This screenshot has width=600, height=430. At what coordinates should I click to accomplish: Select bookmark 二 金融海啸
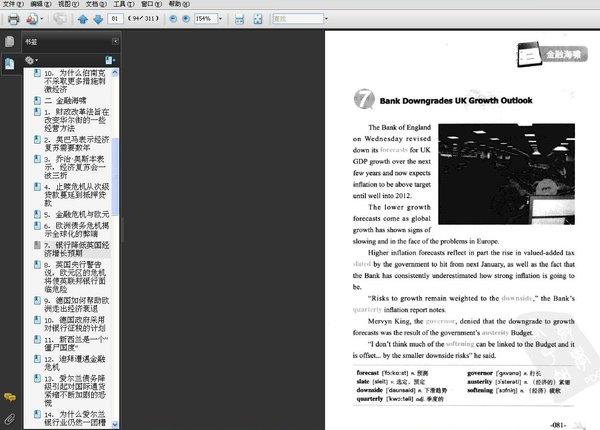click(x=65, y=101)
